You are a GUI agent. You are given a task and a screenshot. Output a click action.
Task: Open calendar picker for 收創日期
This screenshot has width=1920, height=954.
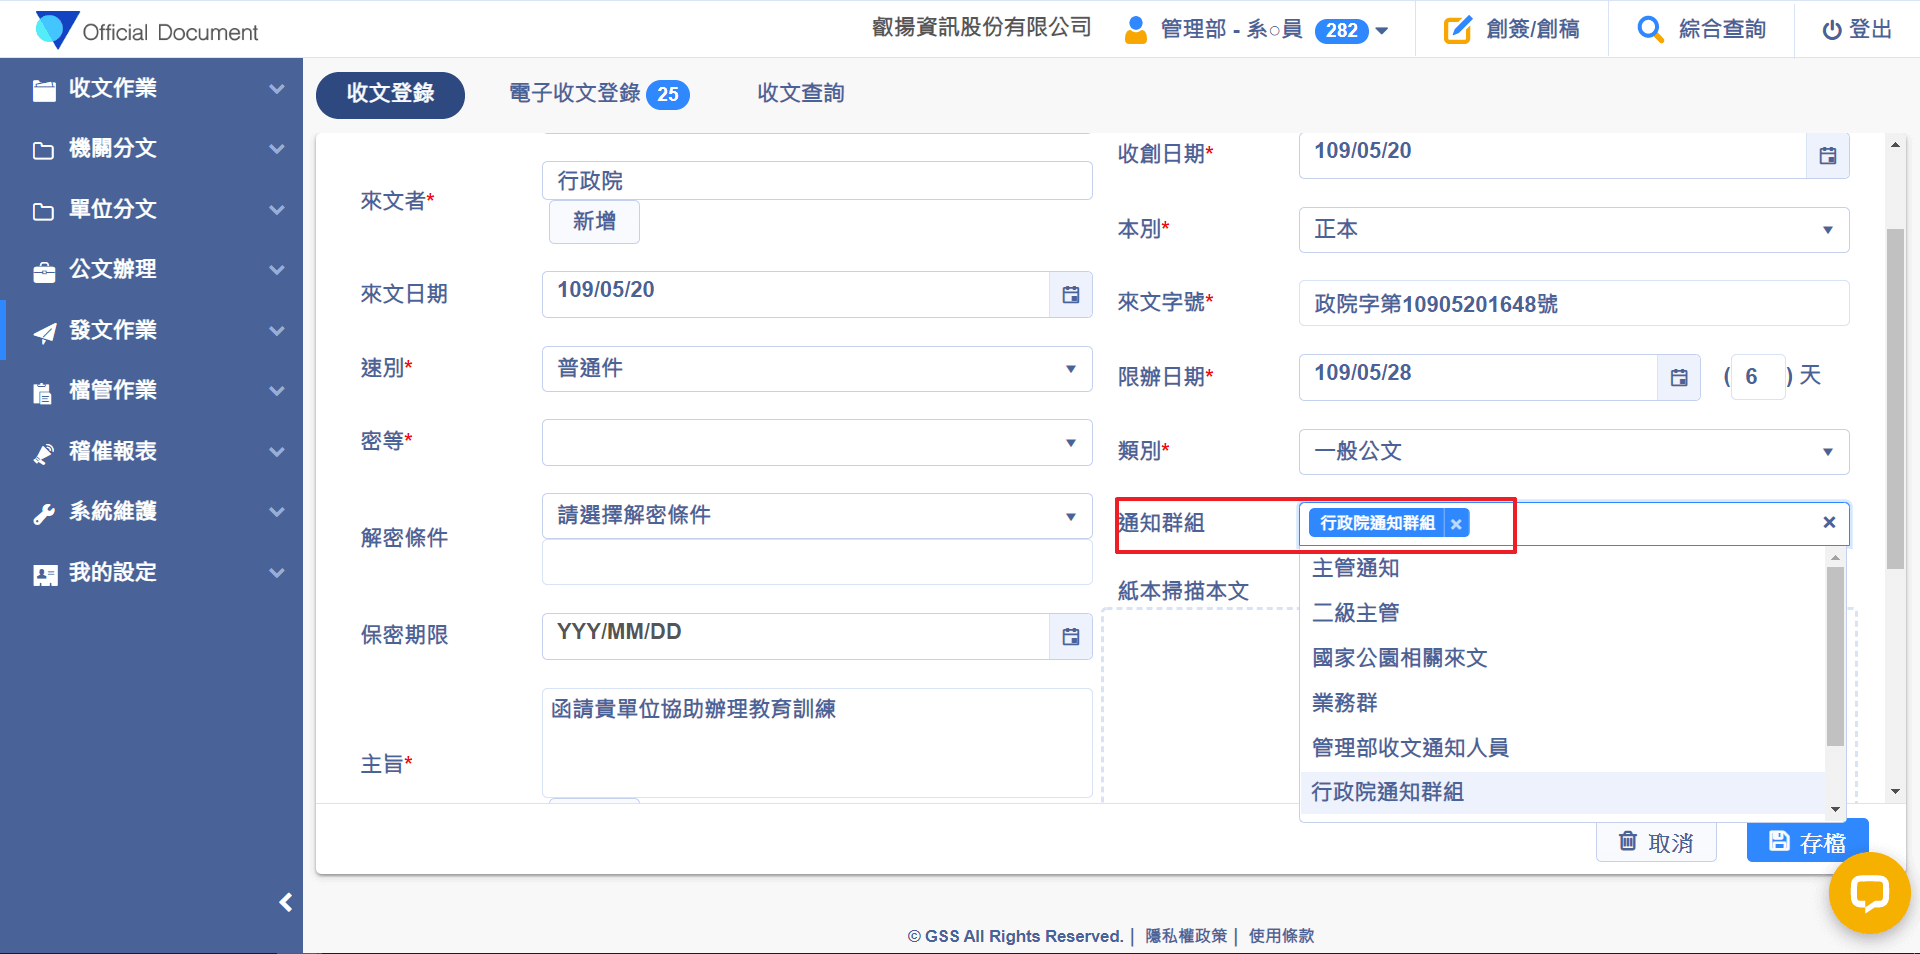[1827, 156]
